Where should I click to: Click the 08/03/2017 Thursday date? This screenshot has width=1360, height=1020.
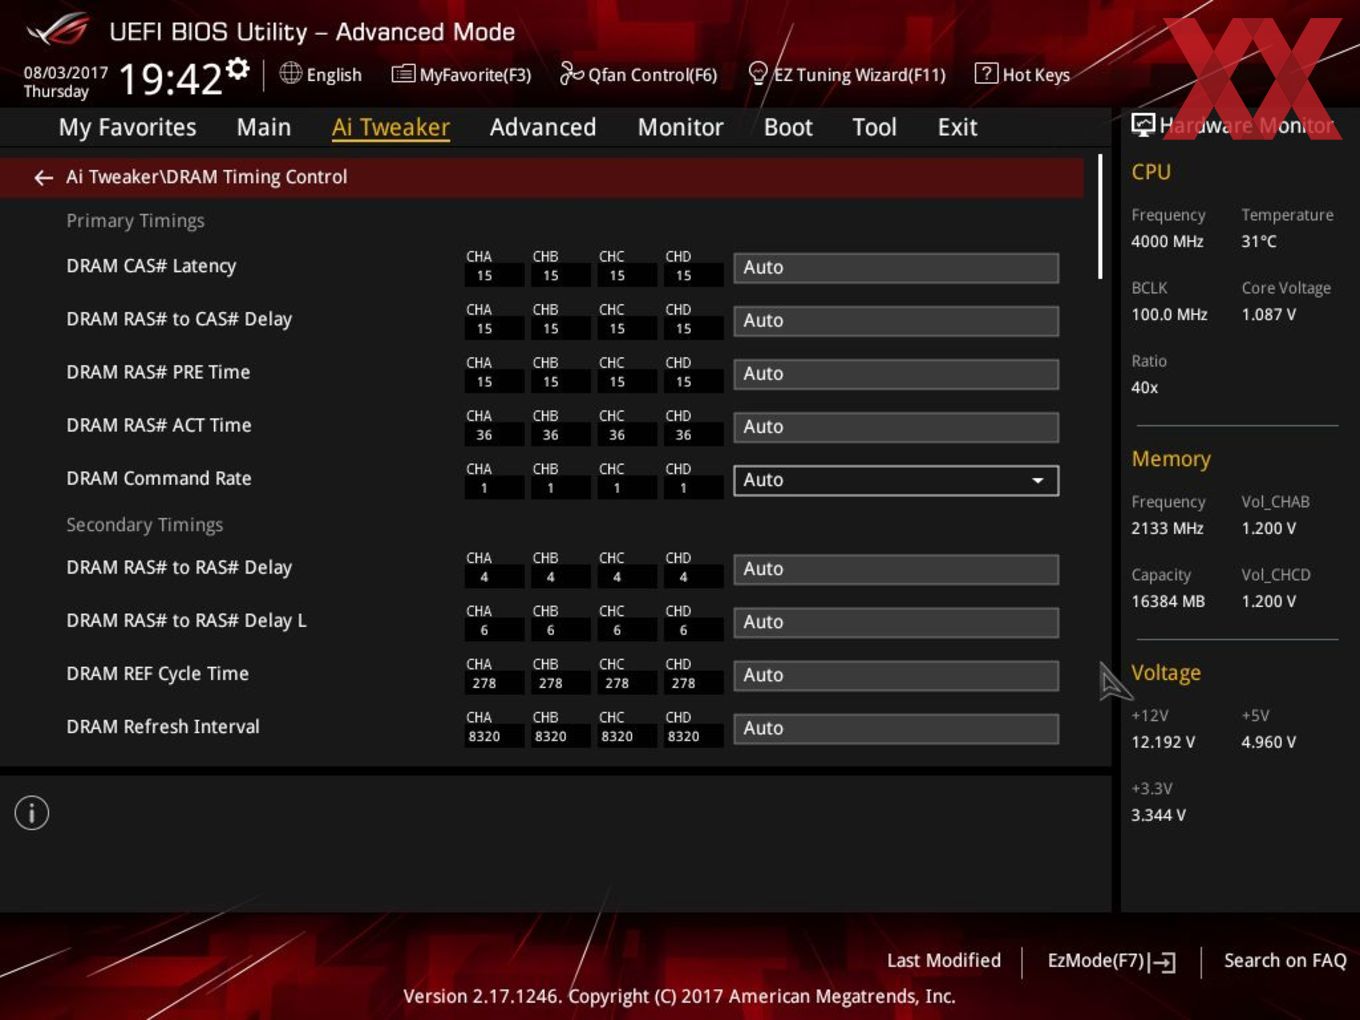click(65, 82)
